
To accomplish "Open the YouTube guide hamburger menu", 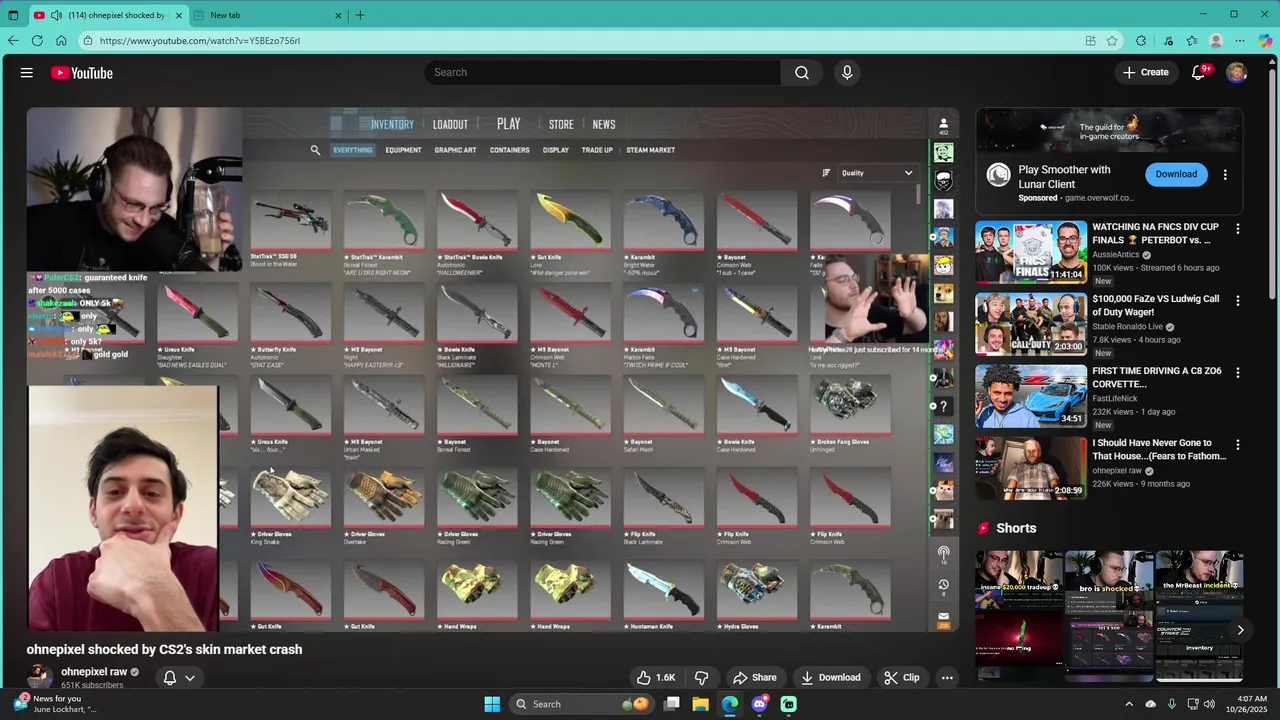I will click(x=27, y=73).
